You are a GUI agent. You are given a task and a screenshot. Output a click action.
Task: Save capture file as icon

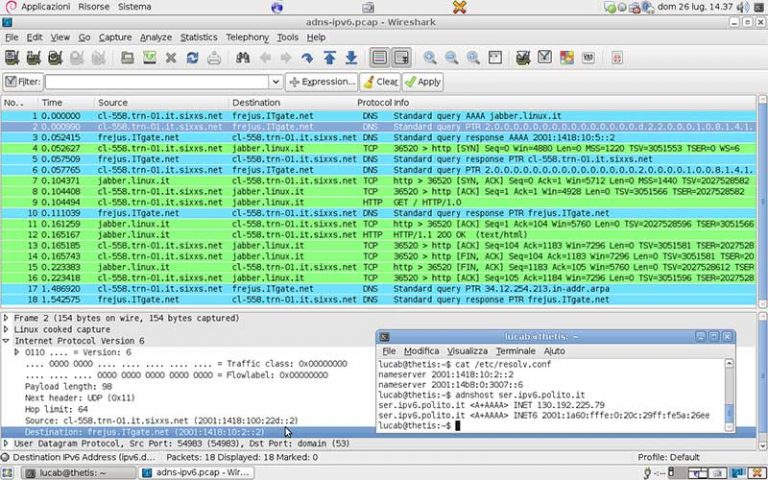coord(149,58)
